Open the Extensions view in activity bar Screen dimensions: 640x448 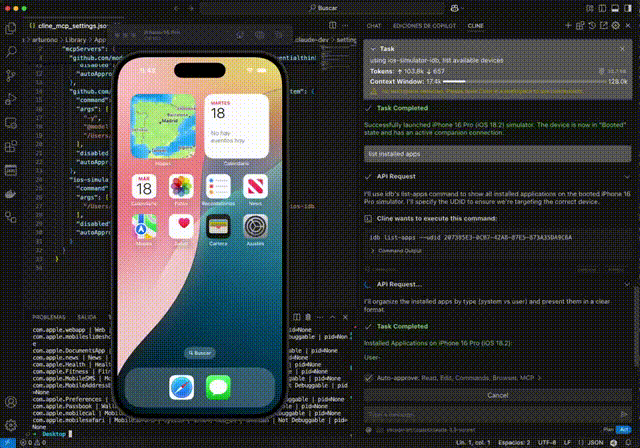pyautogui.click(x=12, y=146)
